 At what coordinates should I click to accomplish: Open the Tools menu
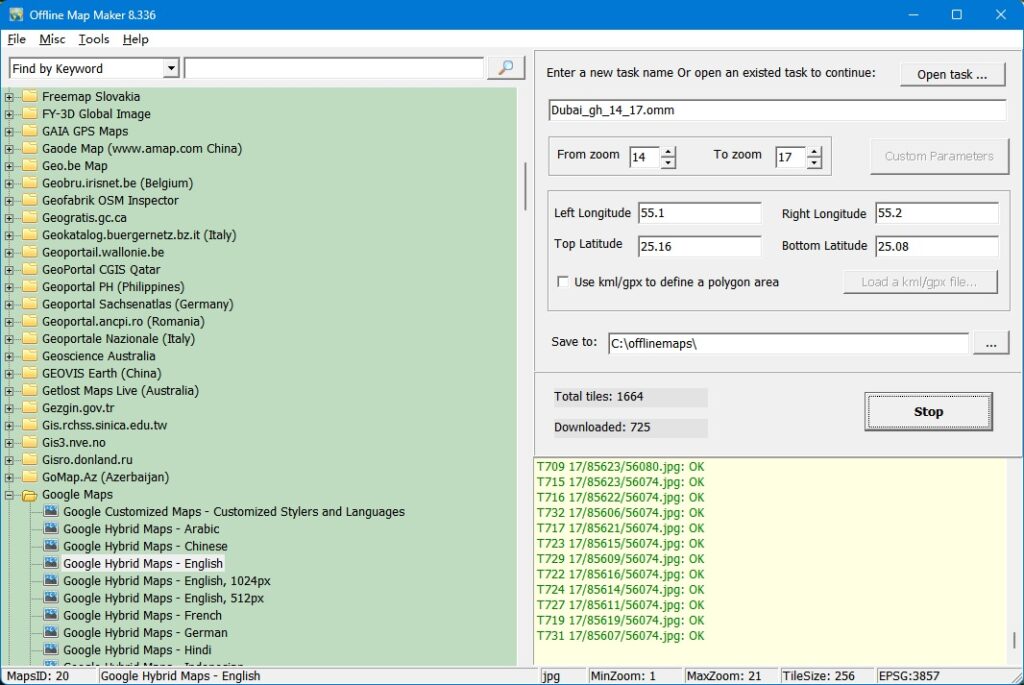click(x=93, y=39)
